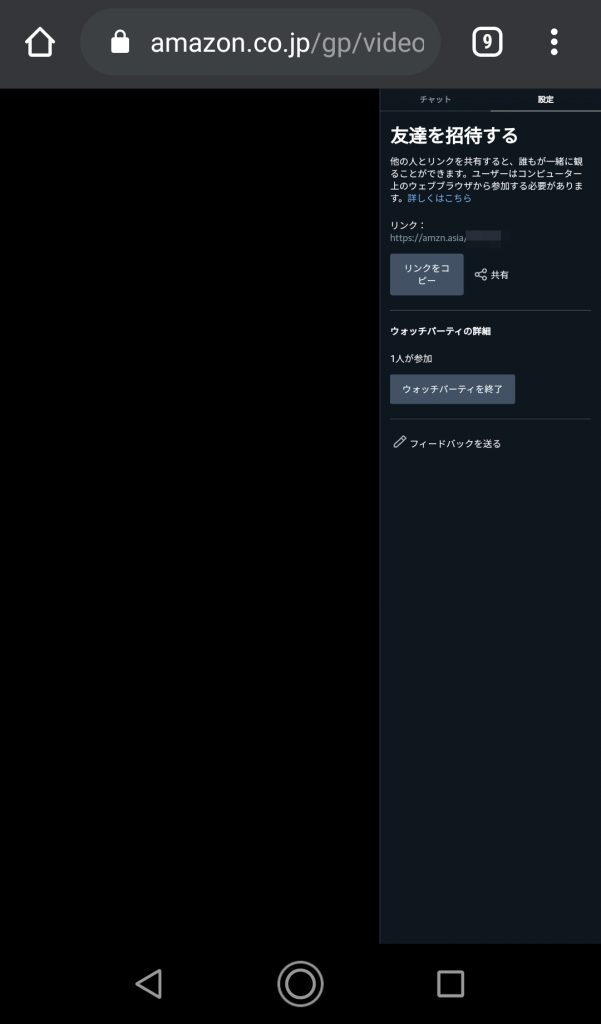The width and height of the screenshot is (601, 1024).
Task: Click the share icon next to 共有
Action: point(481,275)
